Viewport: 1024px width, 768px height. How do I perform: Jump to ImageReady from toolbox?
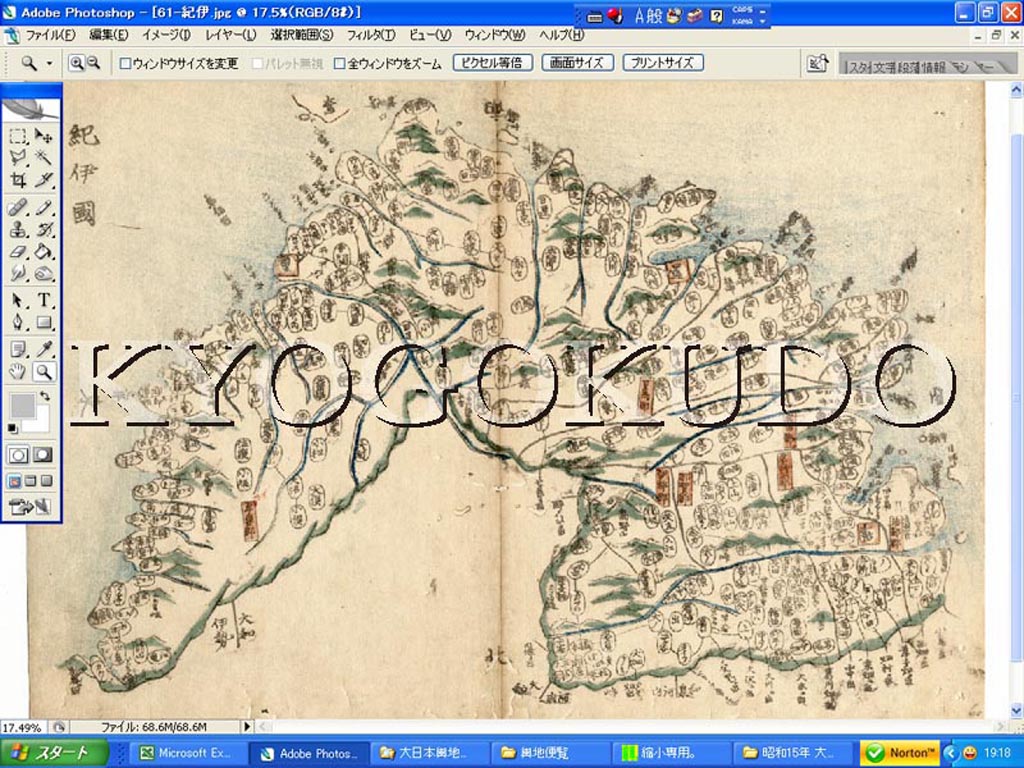pyautogui.click(x=31, y=506)
